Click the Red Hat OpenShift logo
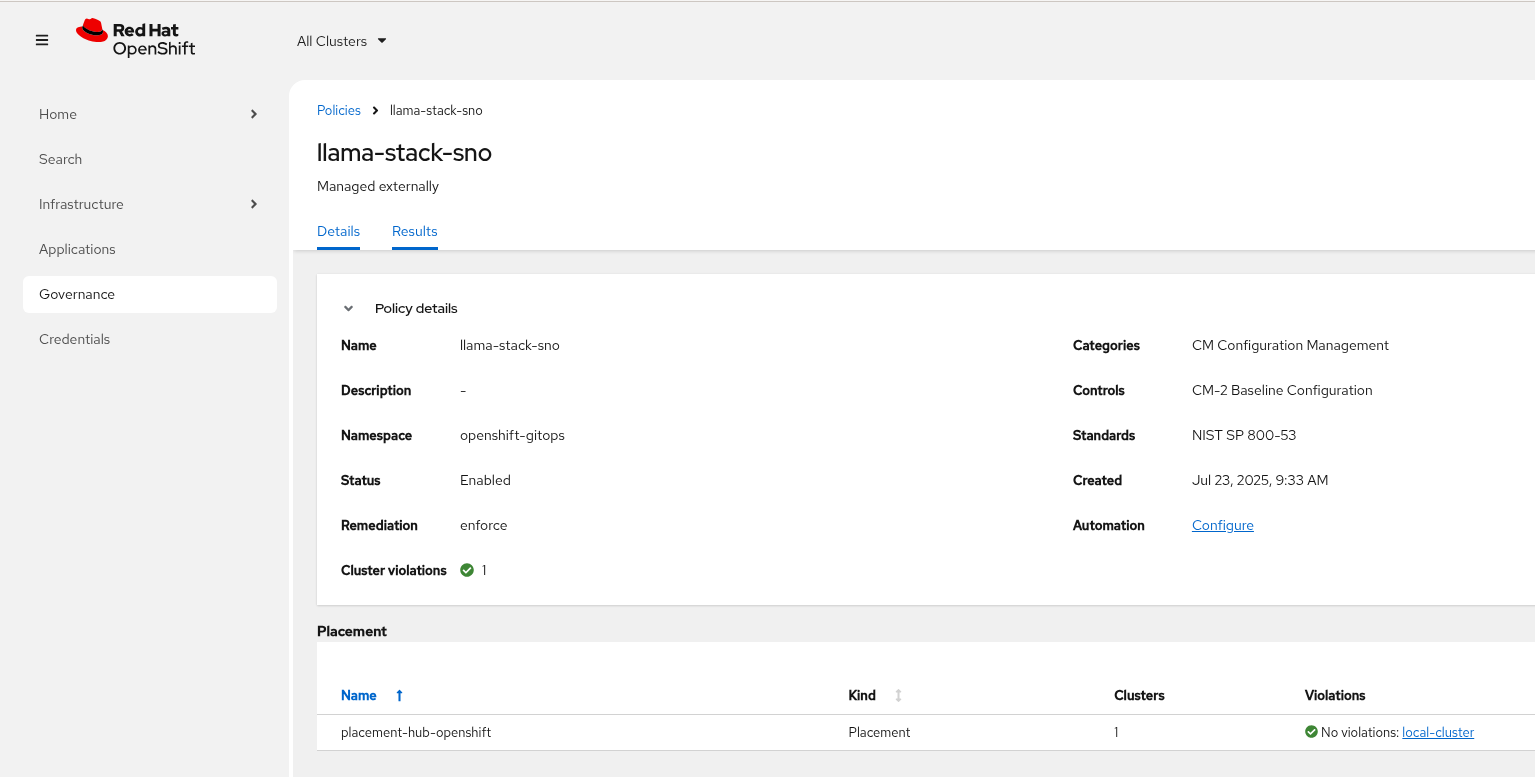 [x=136, y=39]
